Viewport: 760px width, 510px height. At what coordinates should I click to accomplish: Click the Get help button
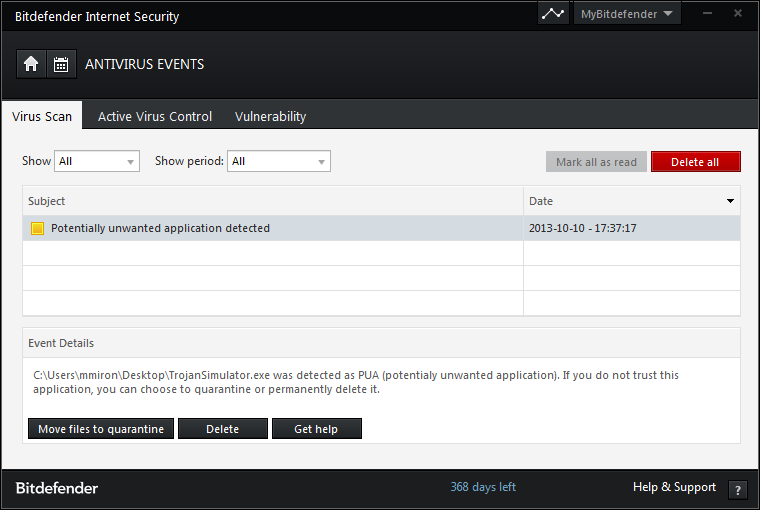click(317, 429)
